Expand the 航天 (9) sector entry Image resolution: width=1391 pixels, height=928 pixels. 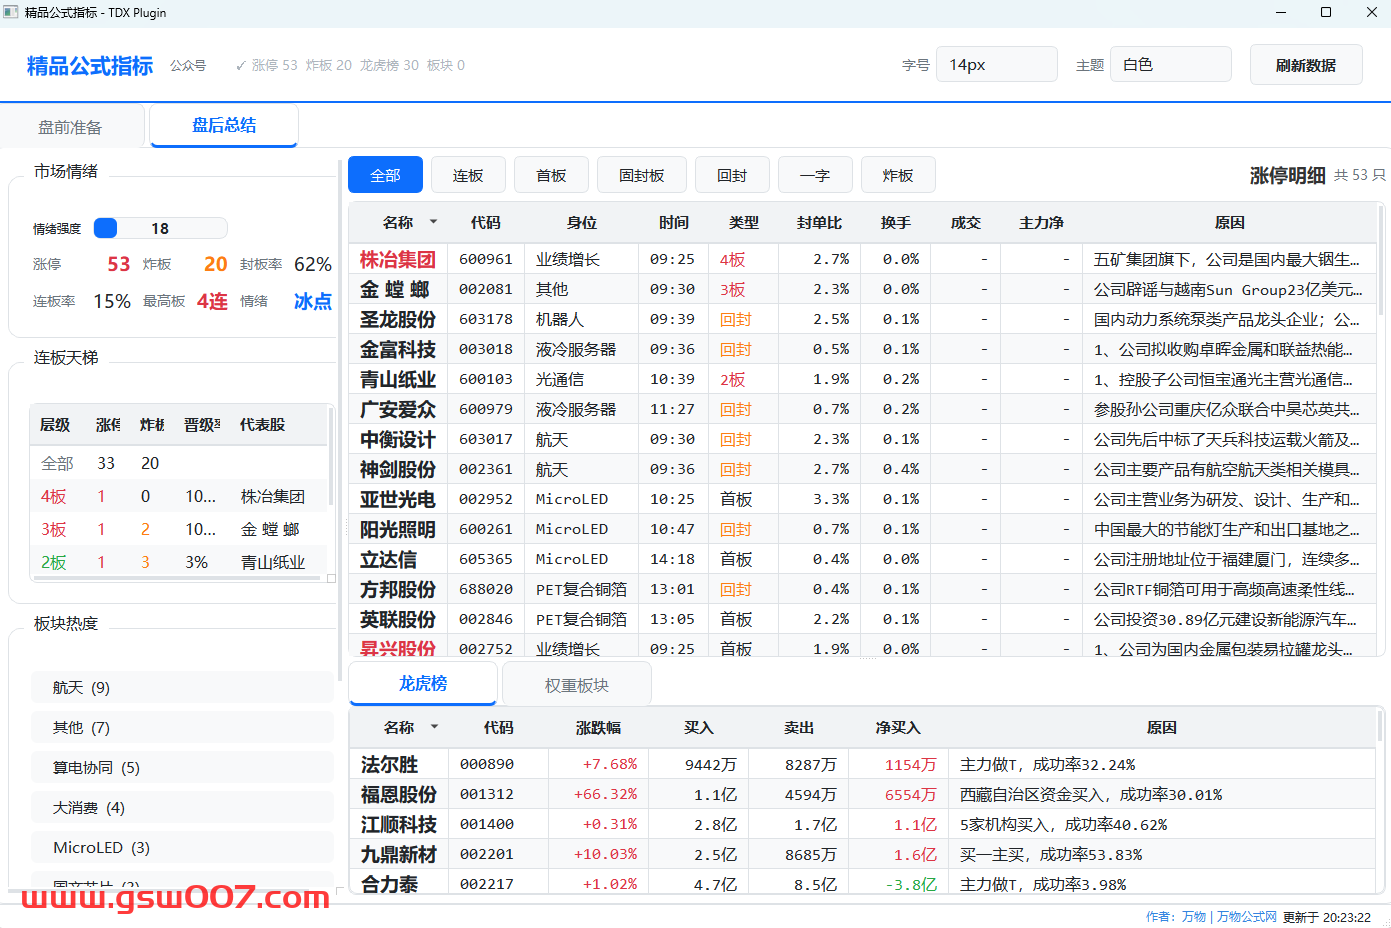point(182,687)
